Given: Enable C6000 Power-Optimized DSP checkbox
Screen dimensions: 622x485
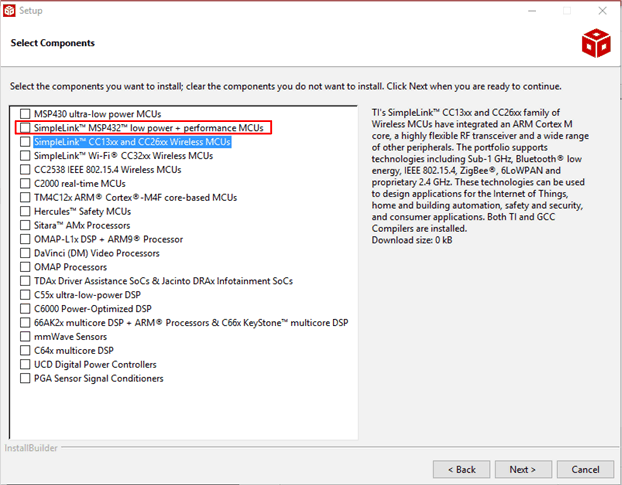Looking at the screenshot, I should click(25, 309).
